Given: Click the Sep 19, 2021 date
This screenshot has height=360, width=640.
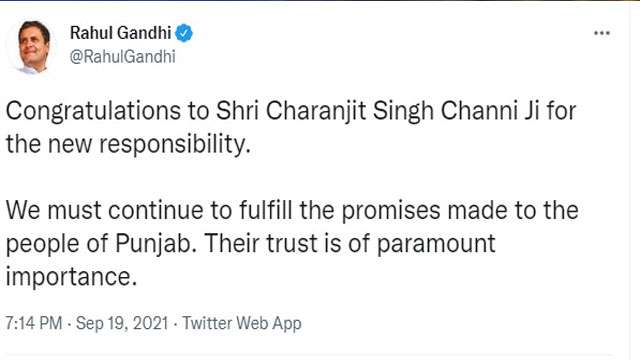Looking at the screenshot, I should point(122,323).
